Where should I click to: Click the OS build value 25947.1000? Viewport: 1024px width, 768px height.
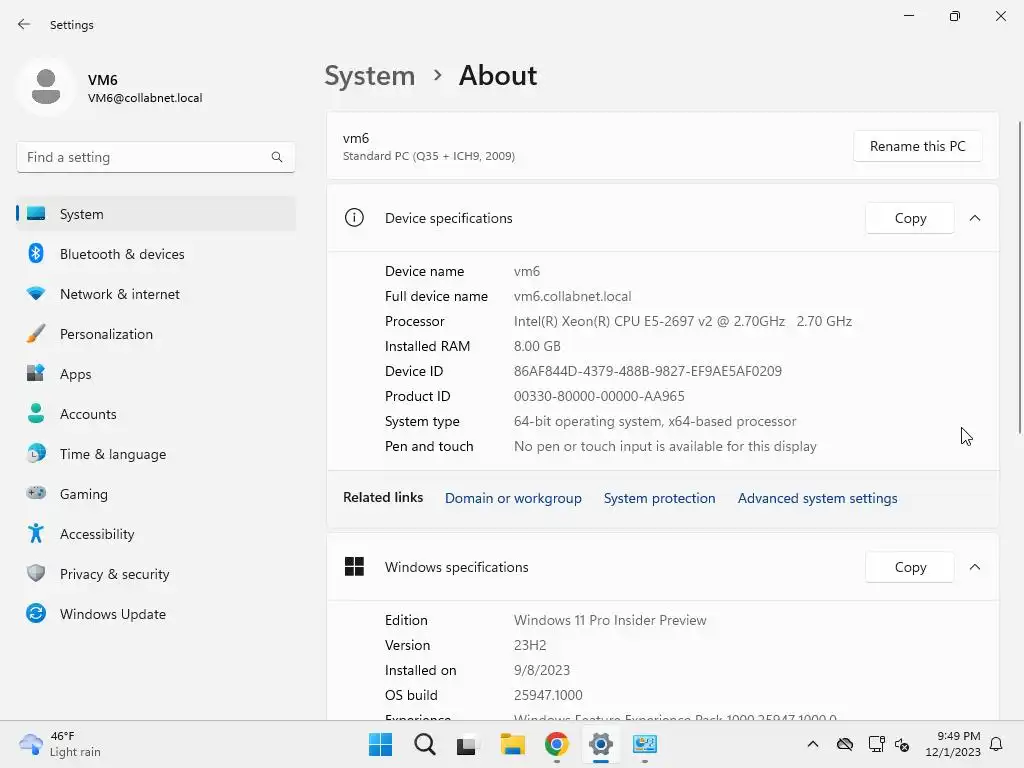(x=548, y=695)
